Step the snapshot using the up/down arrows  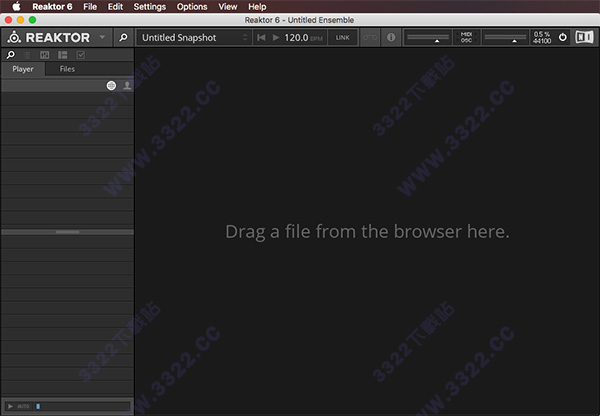click(245, 38)
